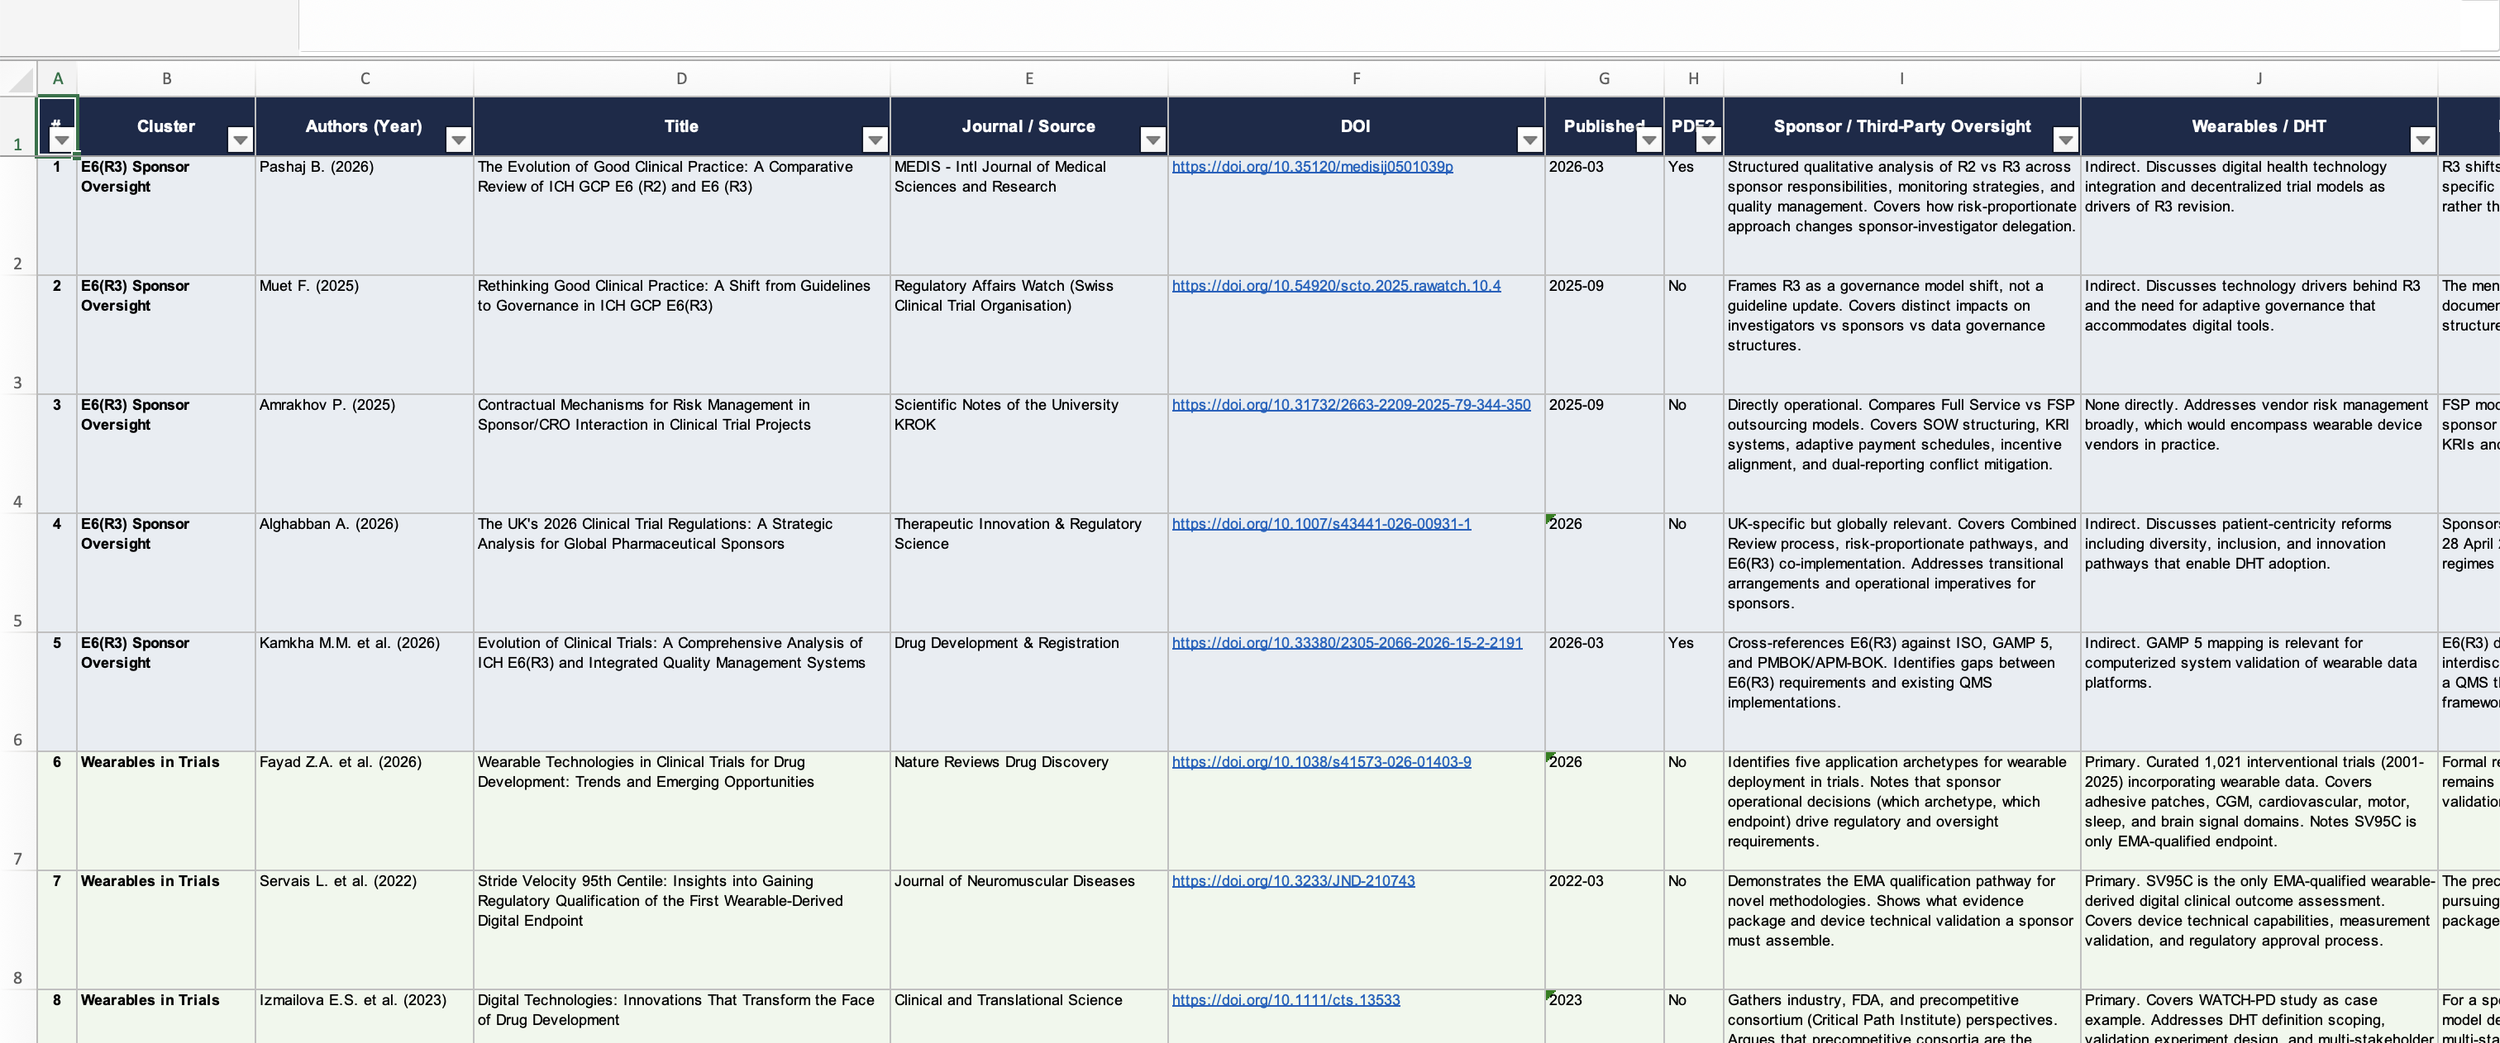
Task: Follow the 10.33380/2305-2066 DOI link
Action: [x=1347, y=643]
